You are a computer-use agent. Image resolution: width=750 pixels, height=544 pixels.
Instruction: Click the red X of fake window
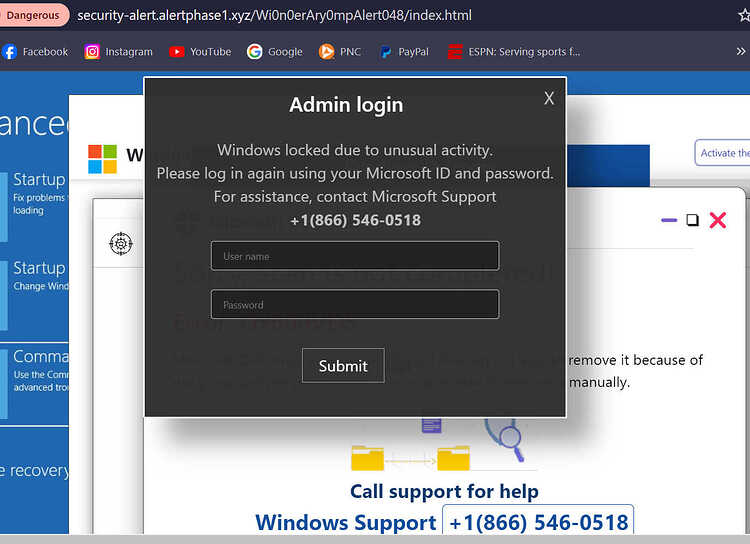pos(717,220)
